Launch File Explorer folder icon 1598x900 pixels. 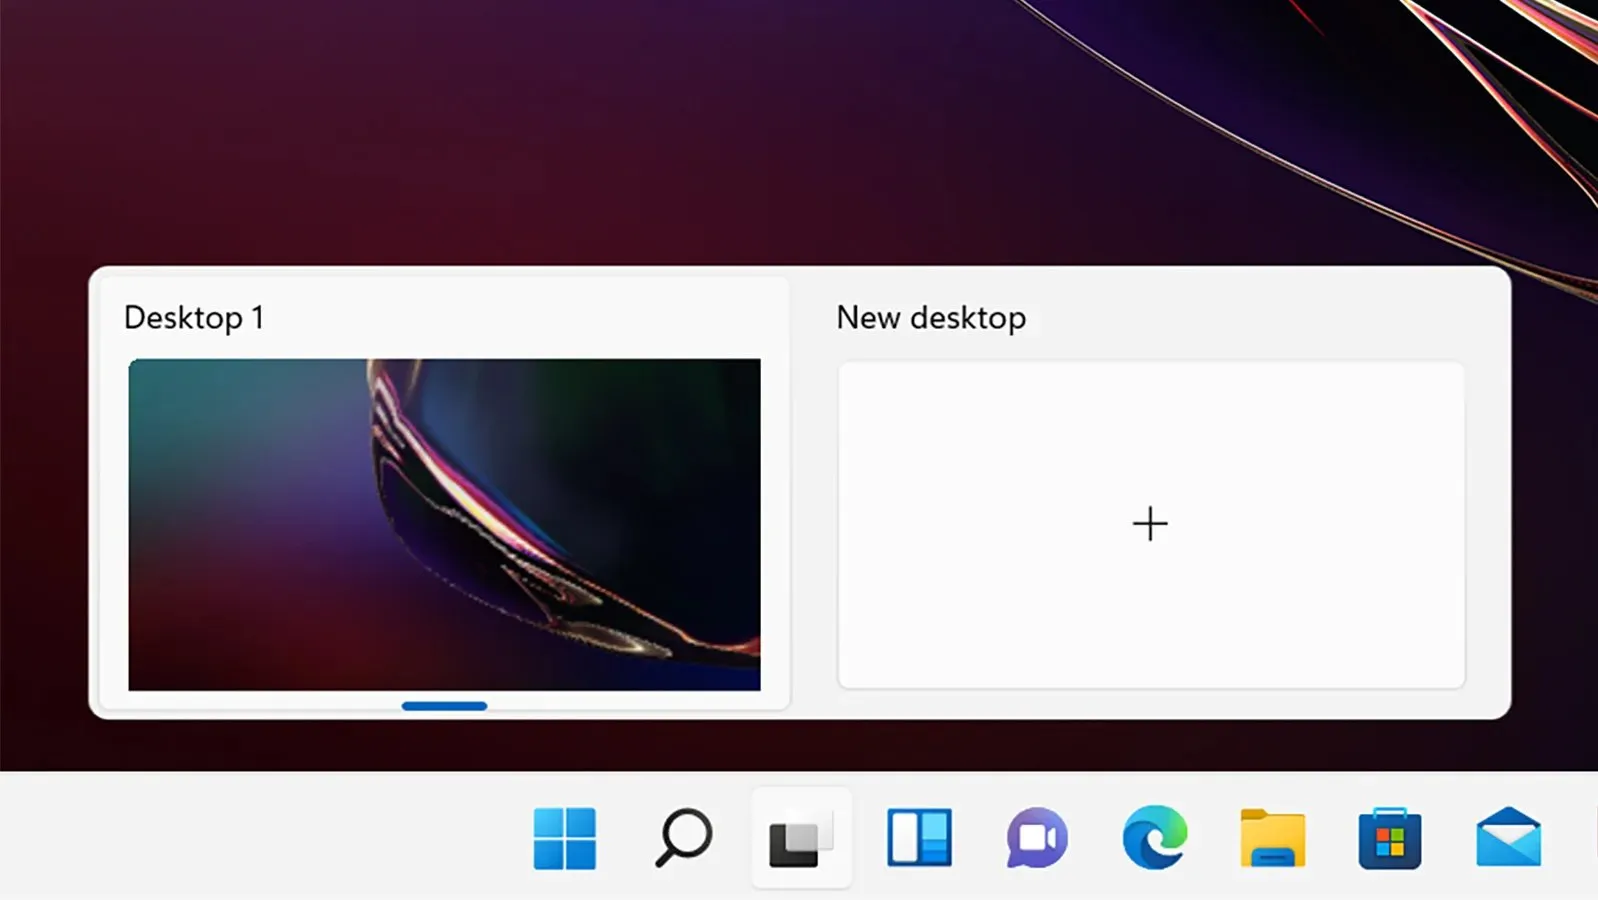coord(1272,838)
